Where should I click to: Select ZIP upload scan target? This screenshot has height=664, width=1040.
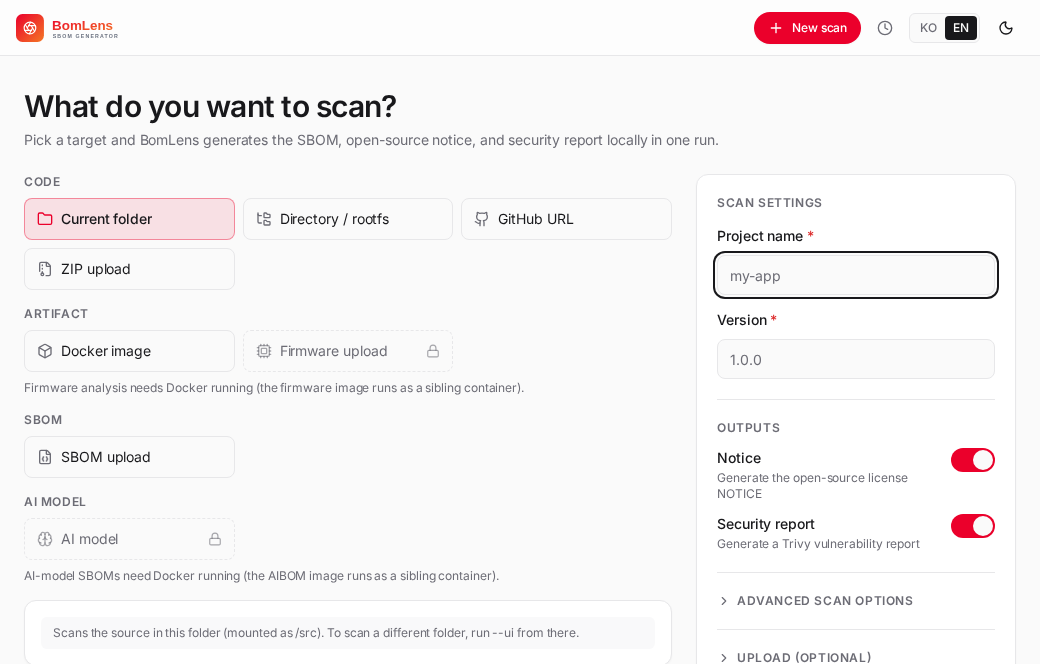(x=129, y=269)
